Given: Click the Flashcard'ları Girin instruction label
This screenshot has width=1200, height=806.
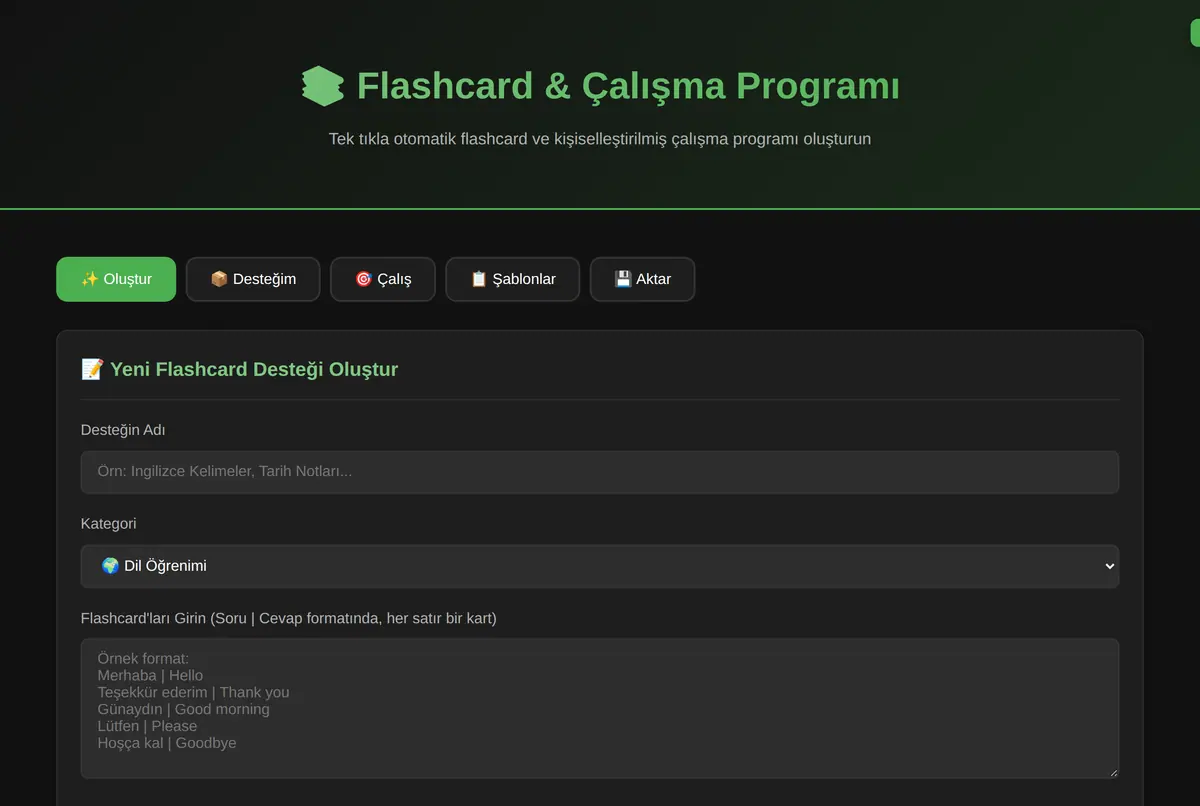Looking at the screenshot, I should pos(289,618).
